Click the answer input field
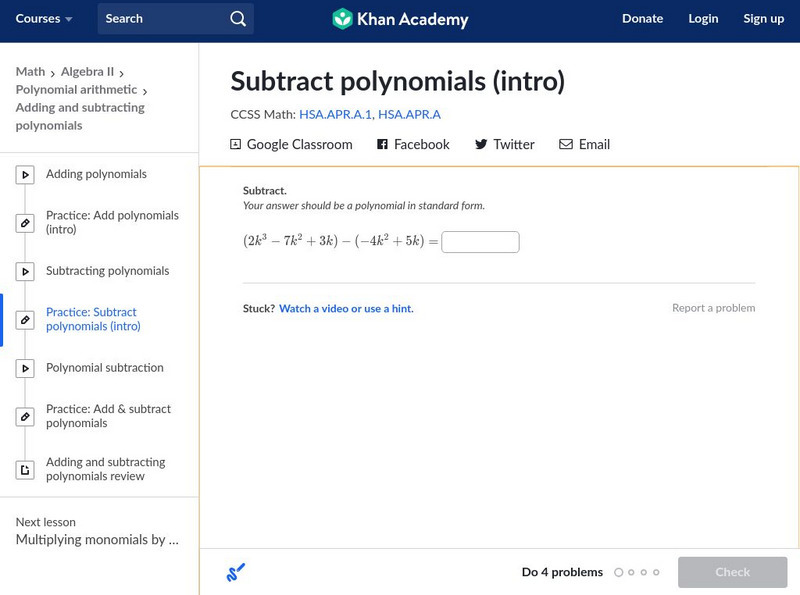Viewport: 800px width, 595px height. tap(480, 242)
